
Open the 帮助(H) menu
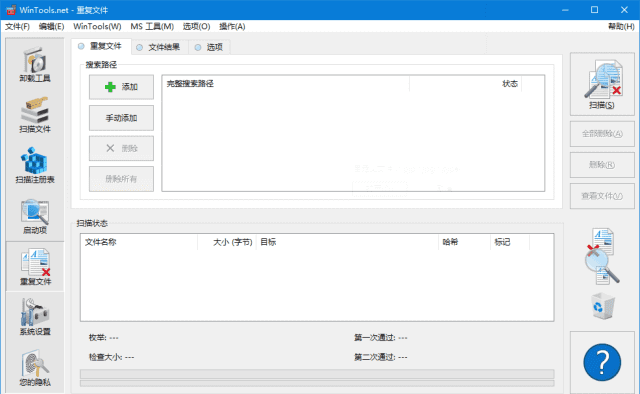coord(621,27)
